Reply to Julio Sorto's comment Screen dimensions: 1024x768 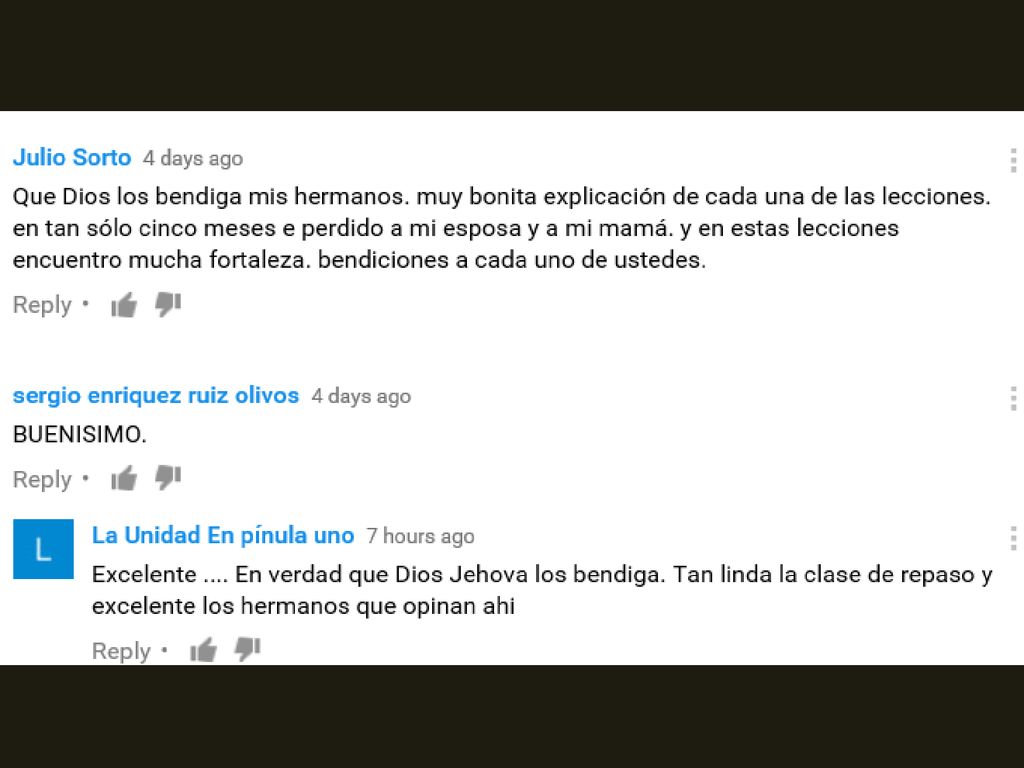pyautogui.click(x=42, y=305)
